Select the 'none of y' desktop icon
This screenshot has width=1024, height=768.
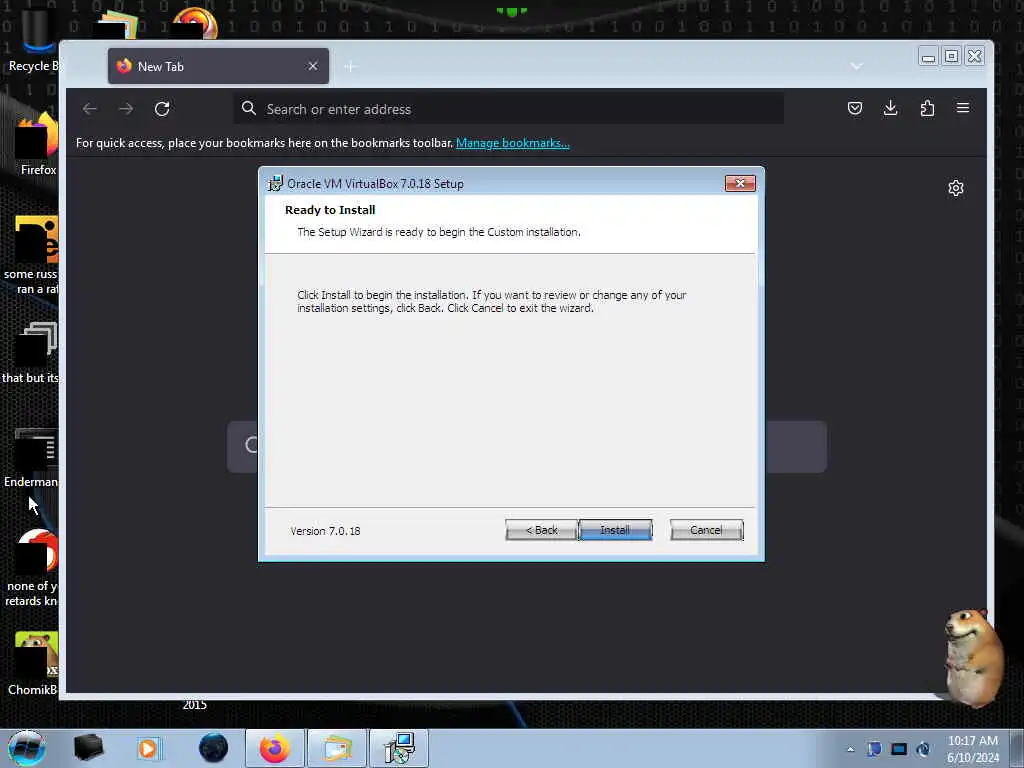33,568
